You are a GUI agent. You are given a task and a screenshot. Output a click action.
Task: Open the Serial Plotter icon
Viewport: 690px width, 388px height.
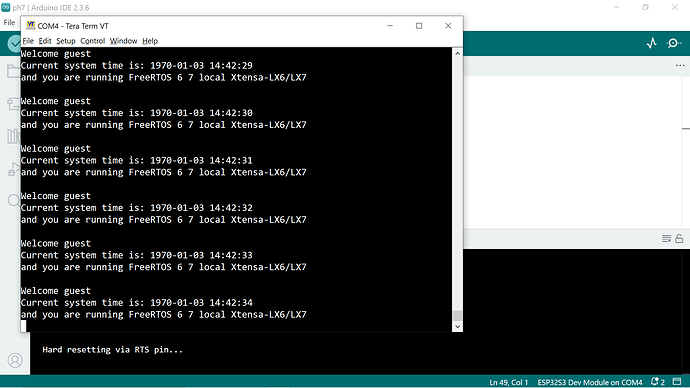coord(652,43)
